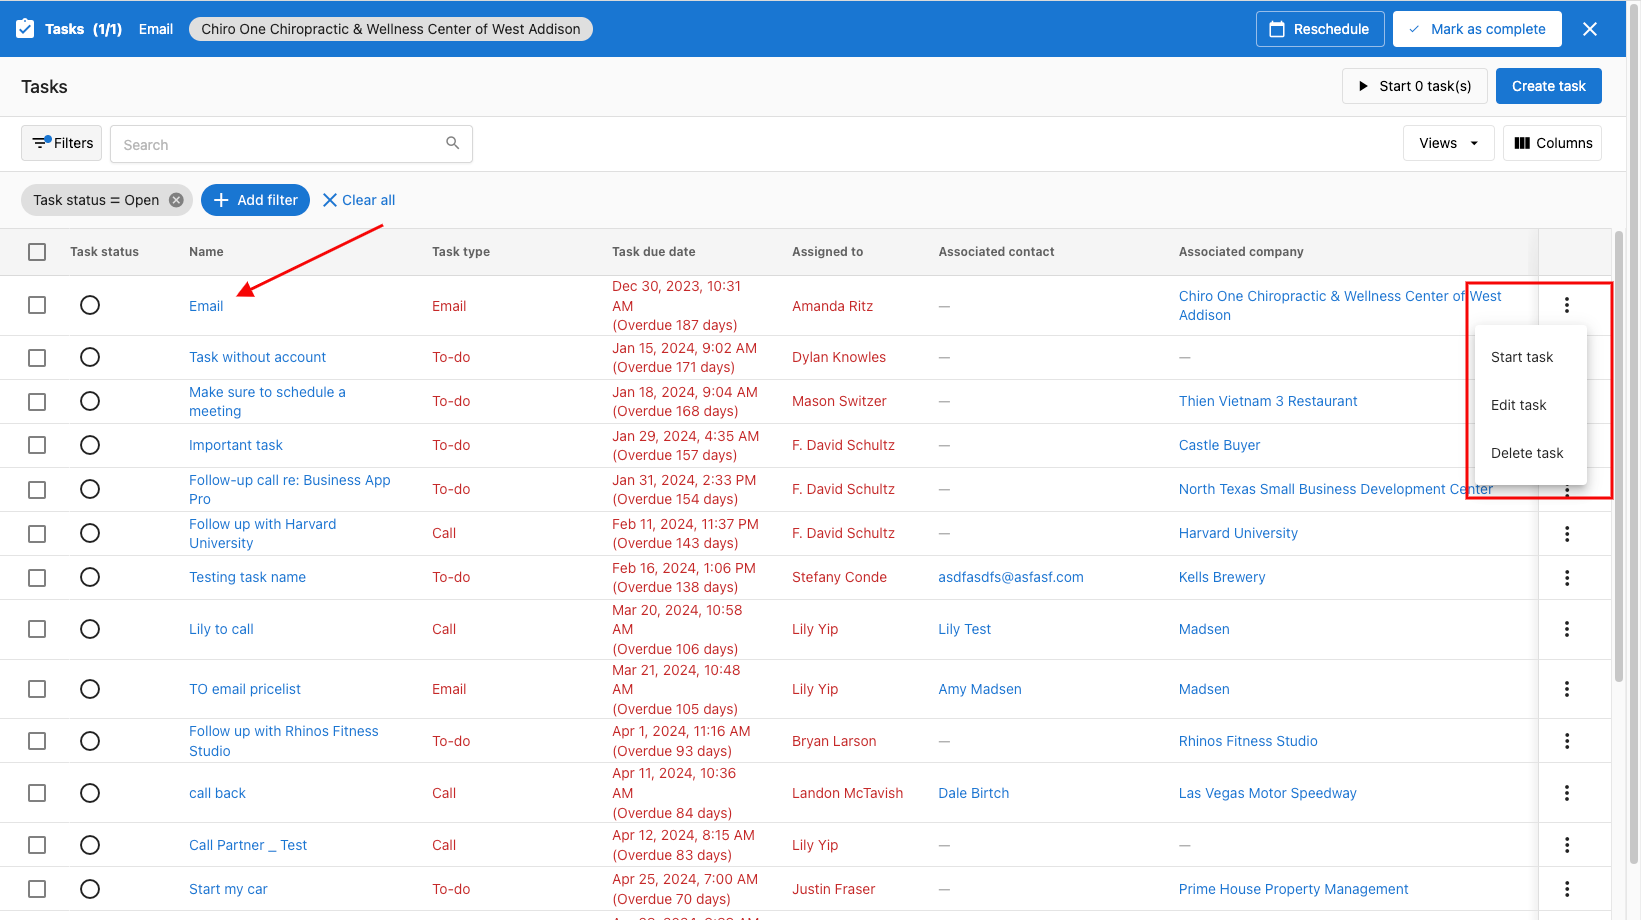Screen dimensions: 1641x920
Task: Click the Chiro One Chiropractic company chip in header
Action: (x=391, y=29)
